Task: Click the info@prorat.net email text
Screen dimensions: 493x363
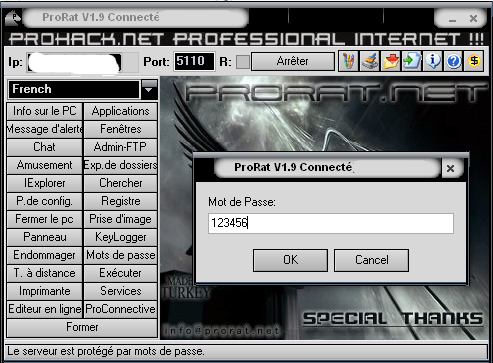Action: click(221, 331)
